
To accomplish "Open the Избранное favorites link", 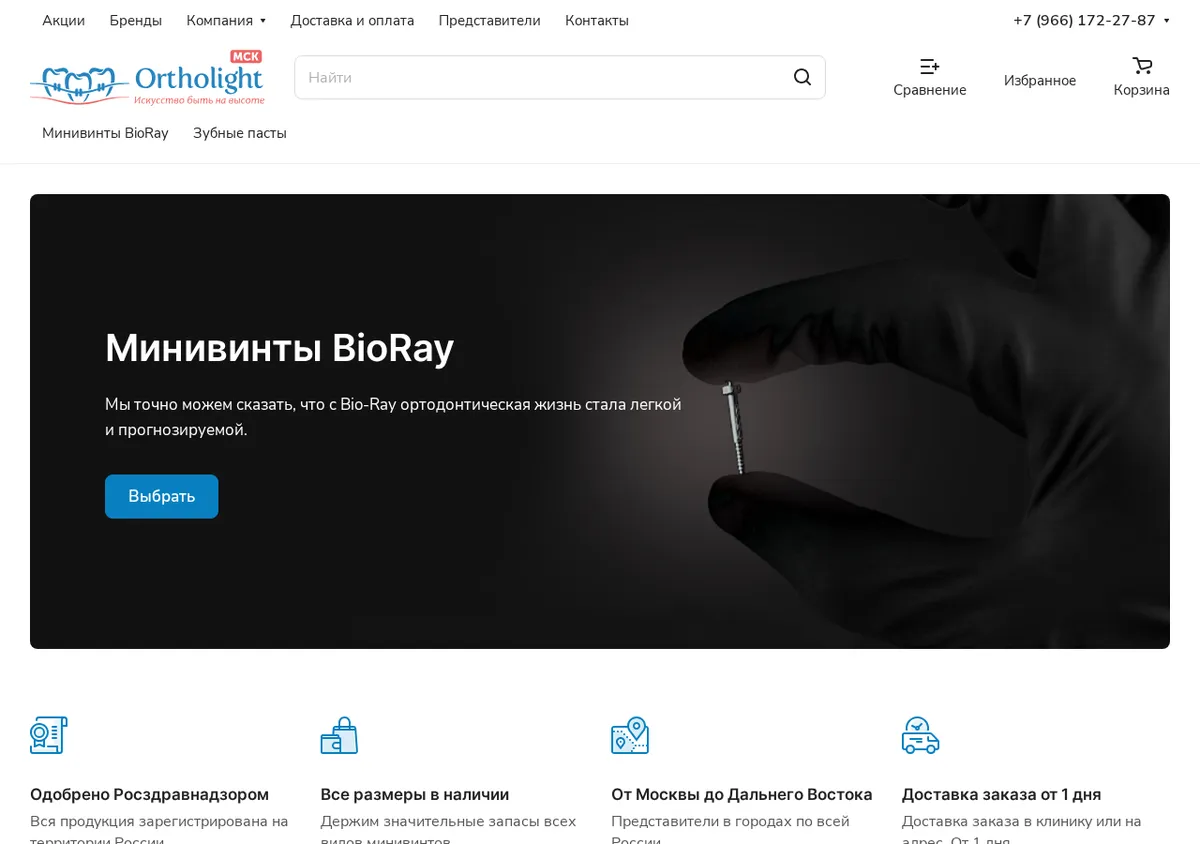I will coord(1040,80).
